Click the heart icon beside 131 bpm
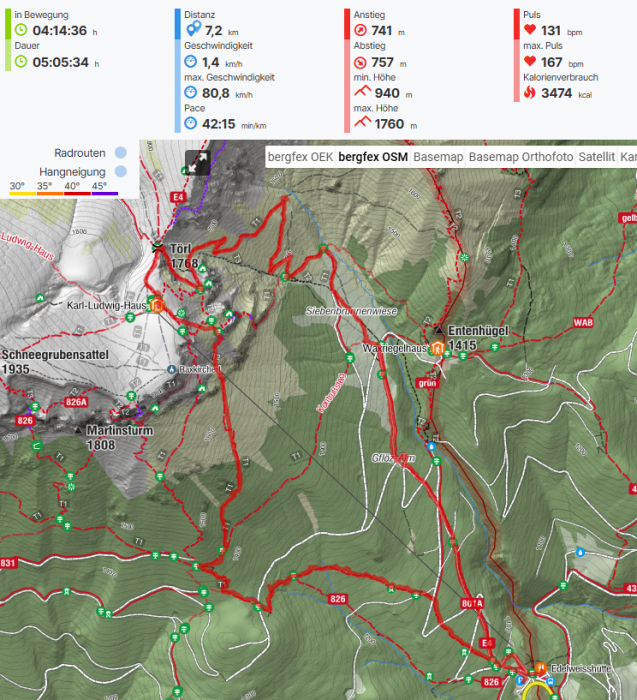The image size is (637, 700). point(530,29)
